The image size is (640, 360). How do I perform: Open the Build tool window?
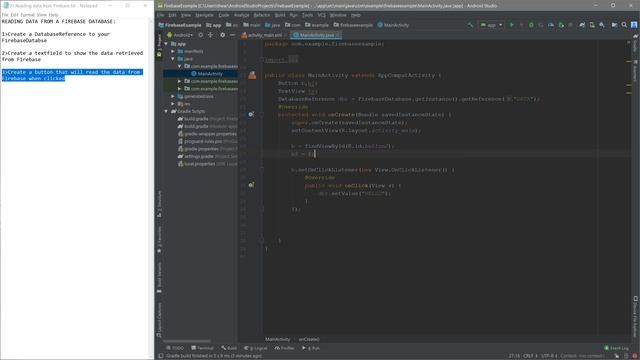[x=229, y=348]
